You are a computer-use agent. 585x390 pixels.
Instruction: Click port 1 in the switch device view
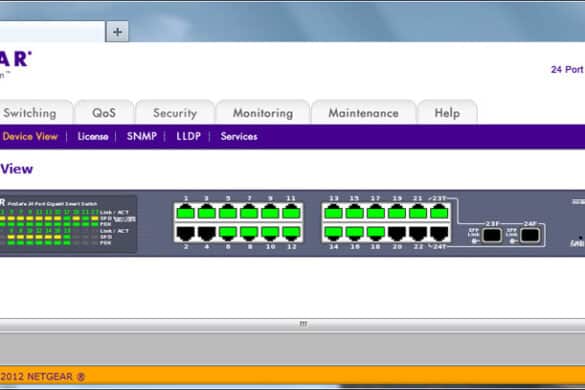click(185, 212)
